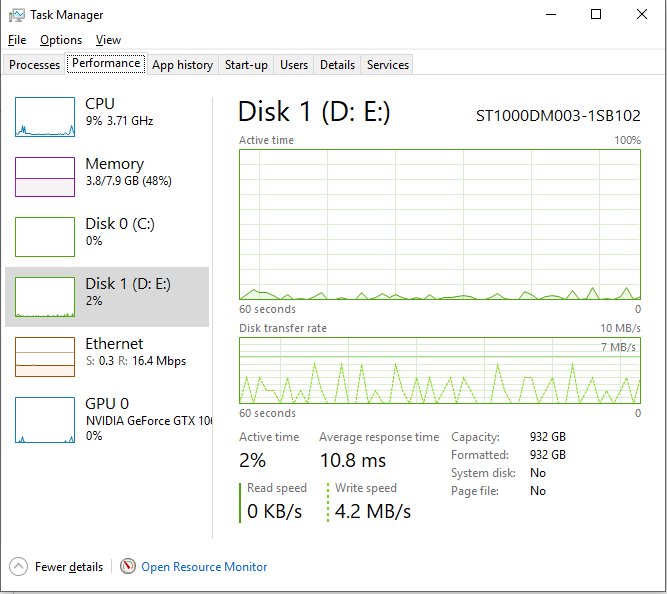Click the Page file No value
This screenshot has width=667, height=594.
[x=538, y=491]
